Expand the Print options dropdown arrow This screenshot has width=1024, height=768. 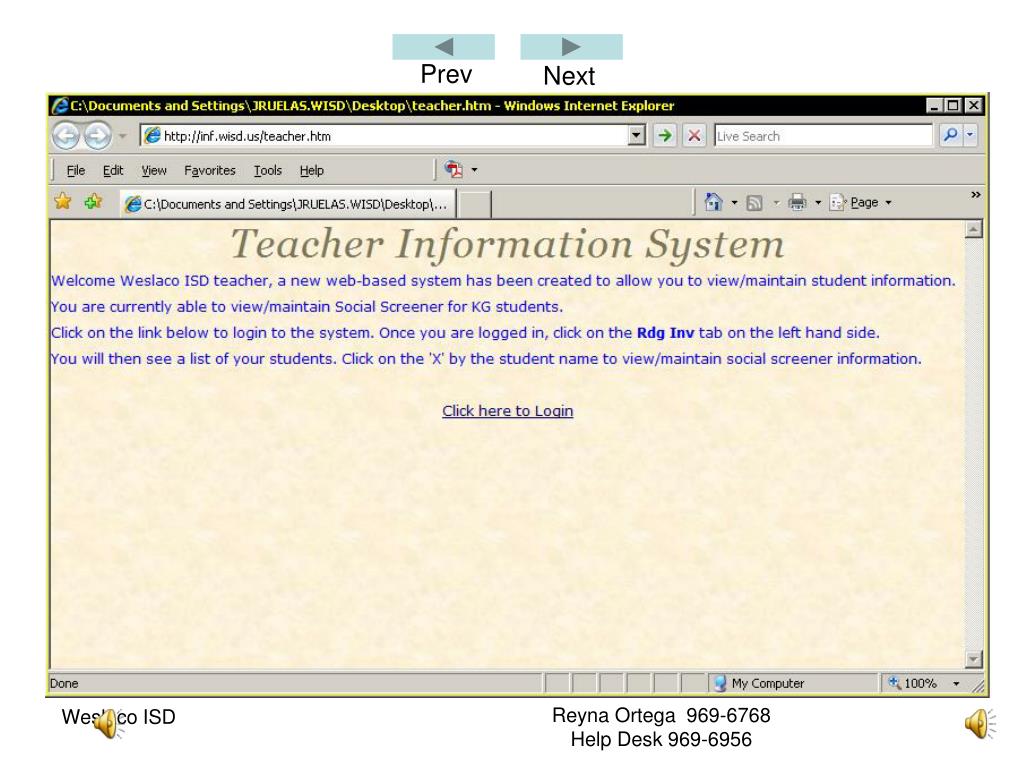click(x=818, y=202)
